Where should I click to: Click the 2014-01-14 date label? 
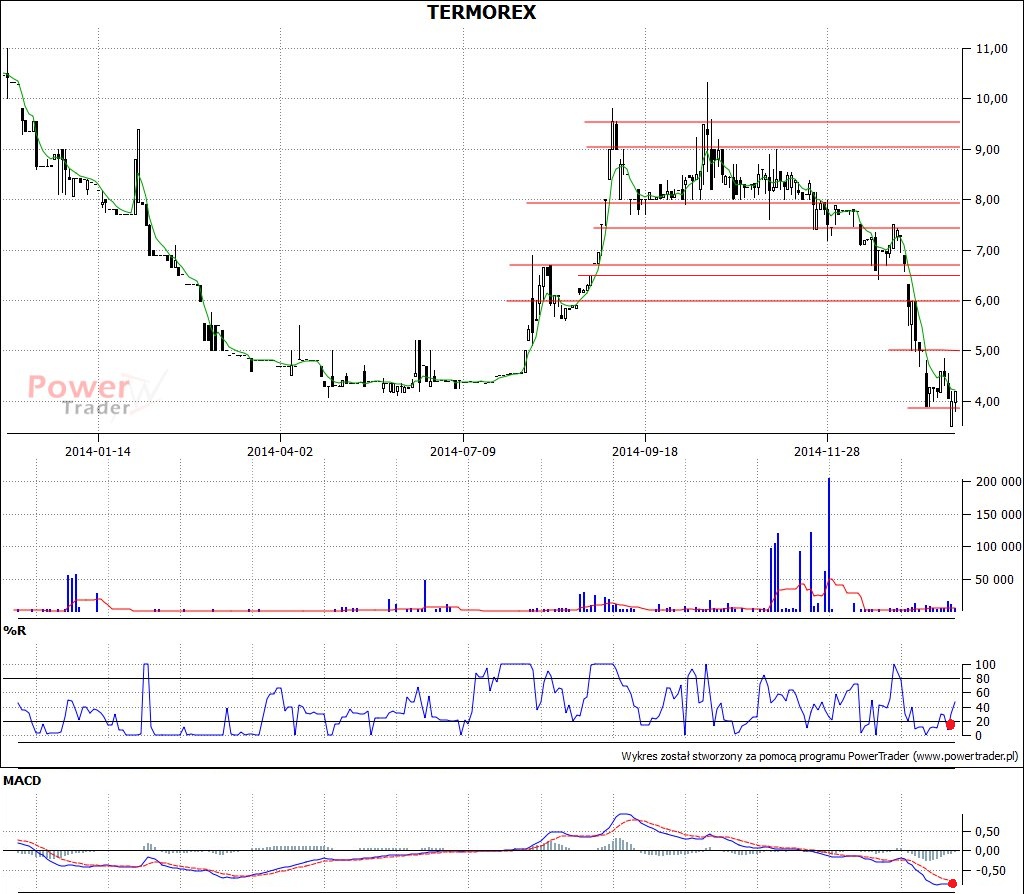tap(98, 451)
